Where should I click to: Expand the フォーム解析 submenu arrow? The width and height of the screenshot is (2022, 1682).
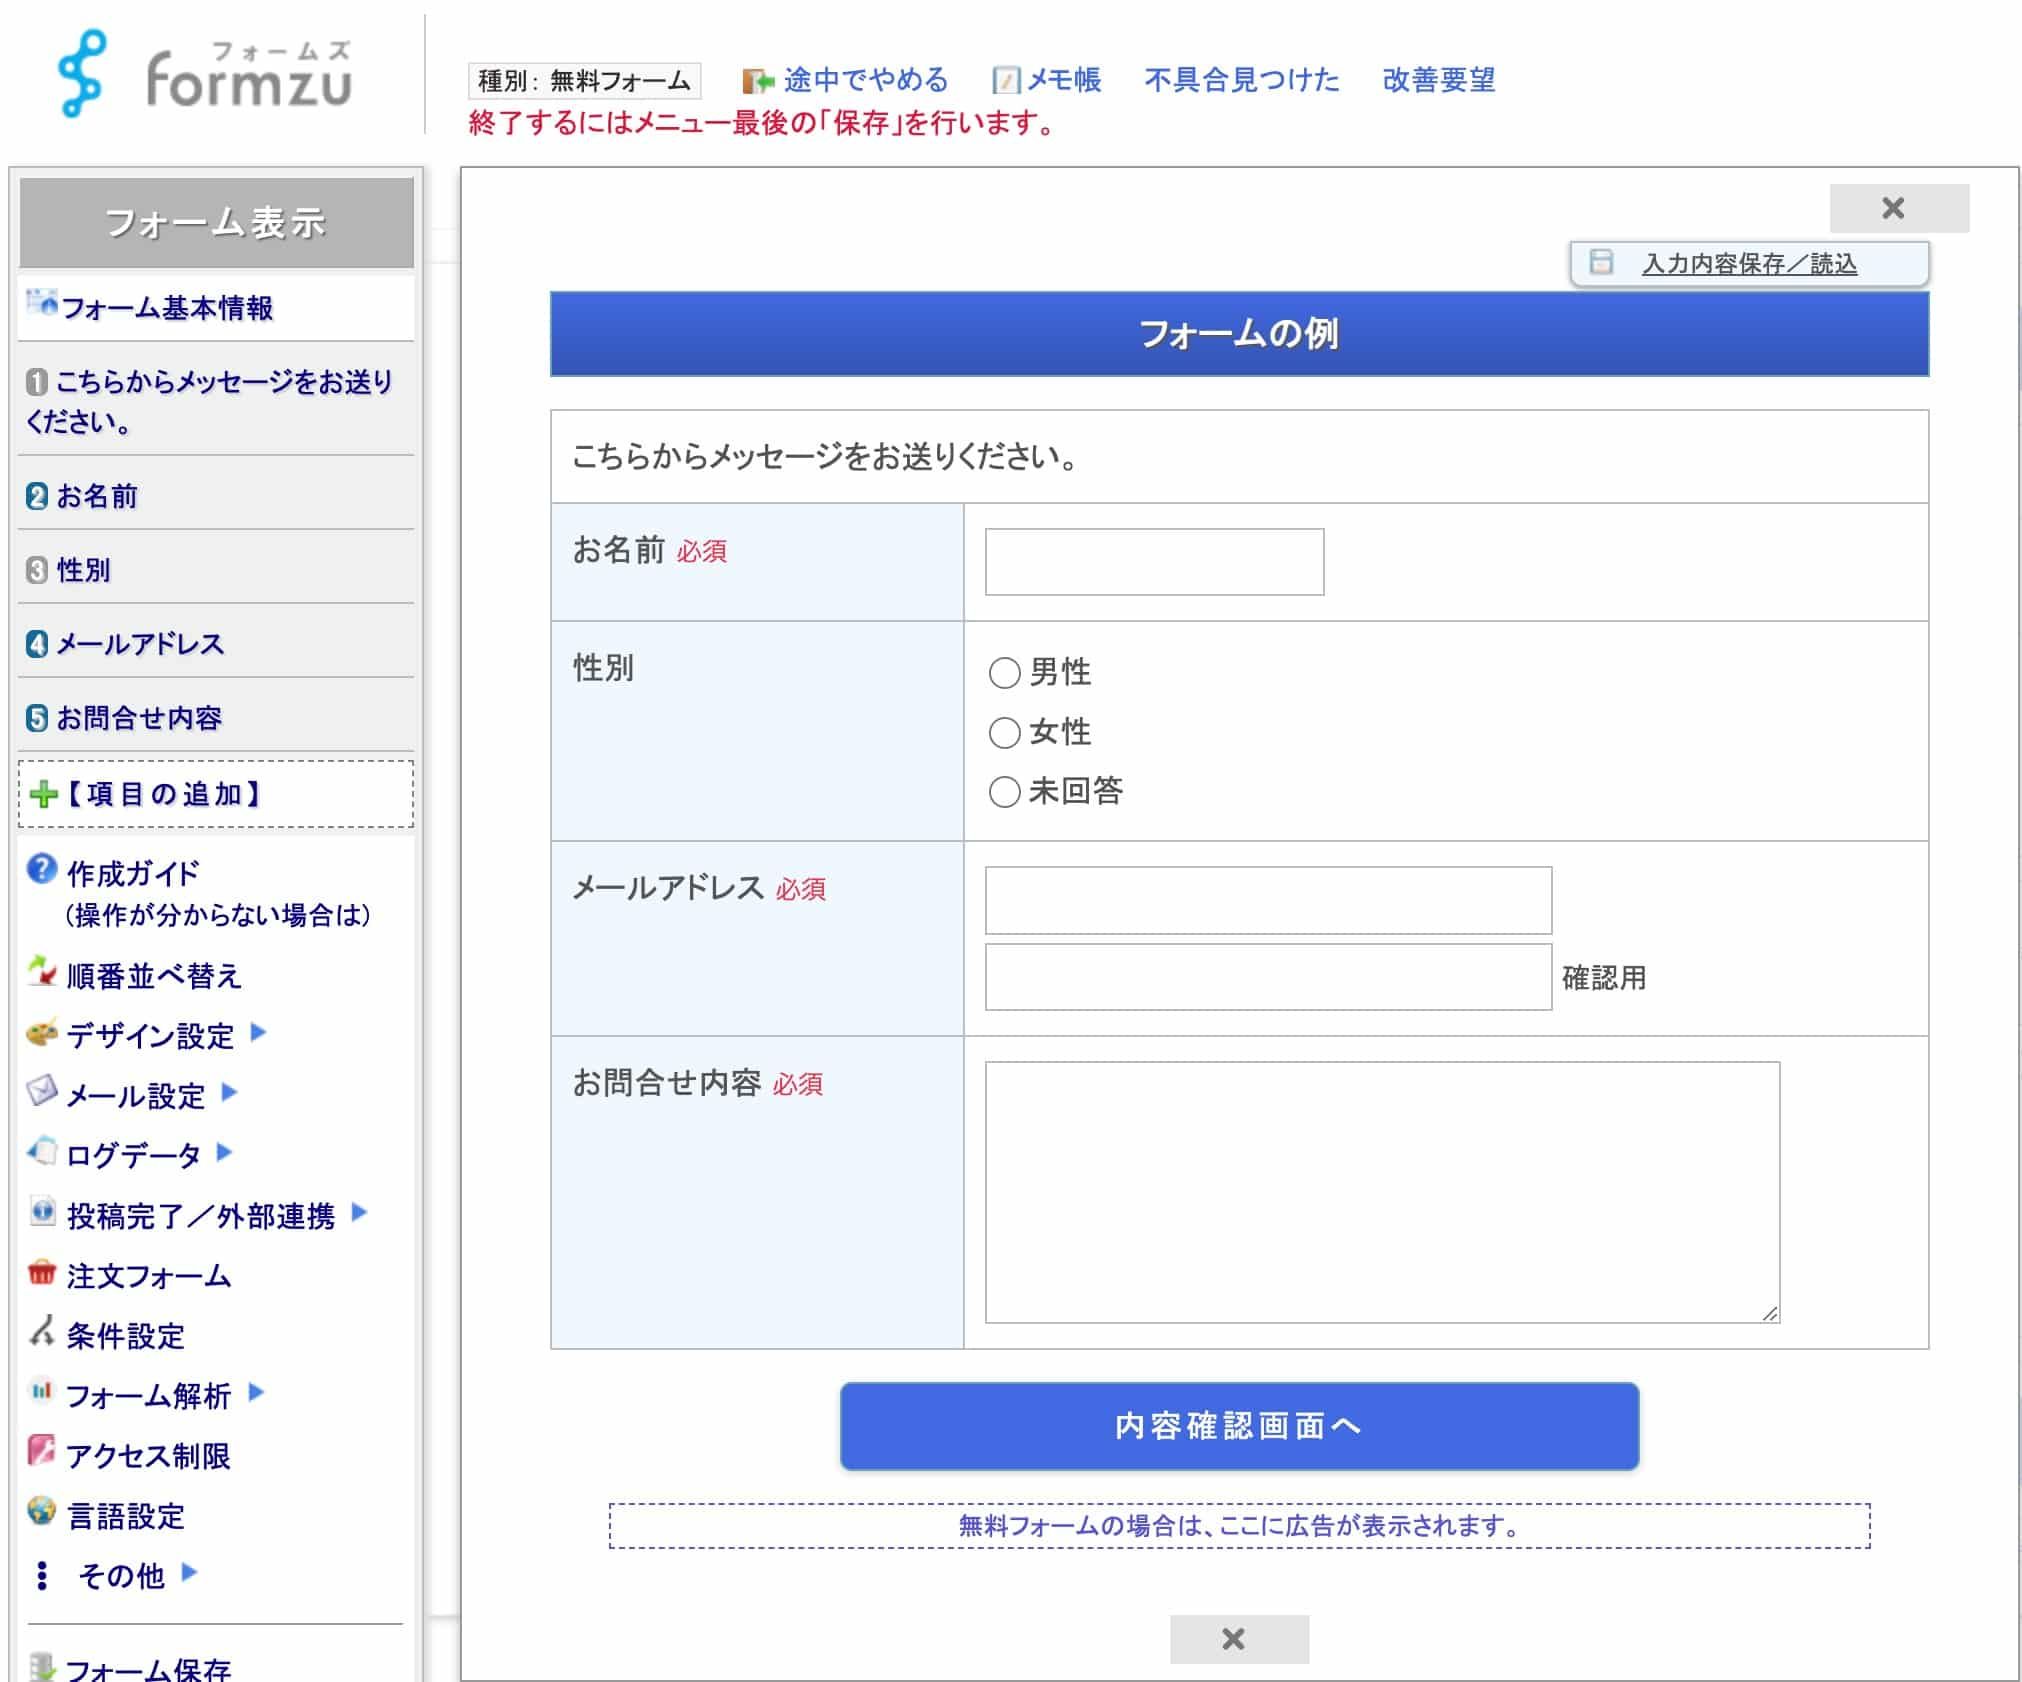click(256, 1393)
